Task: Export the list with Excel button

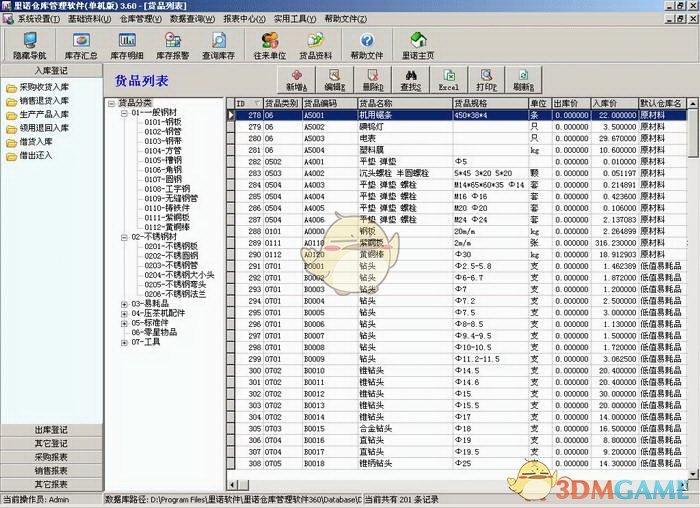Action: [x=449, y=80]
